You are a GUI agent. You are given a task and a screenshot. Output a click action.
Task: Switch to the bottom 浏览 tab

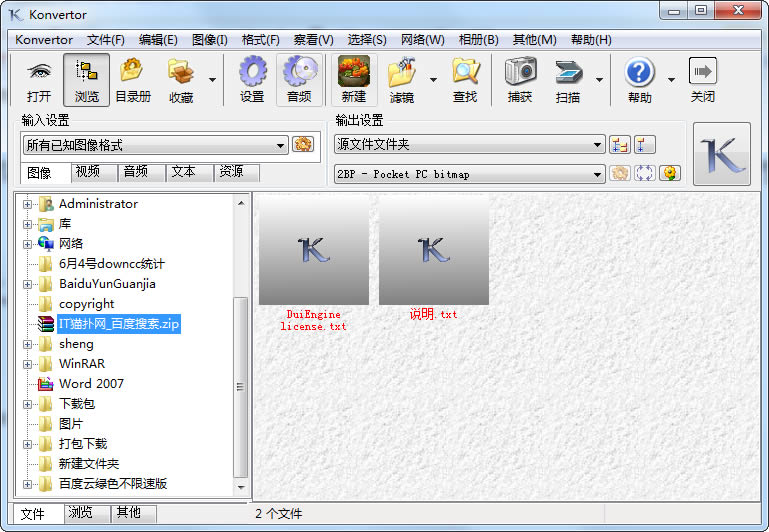(x=86, y=513)
